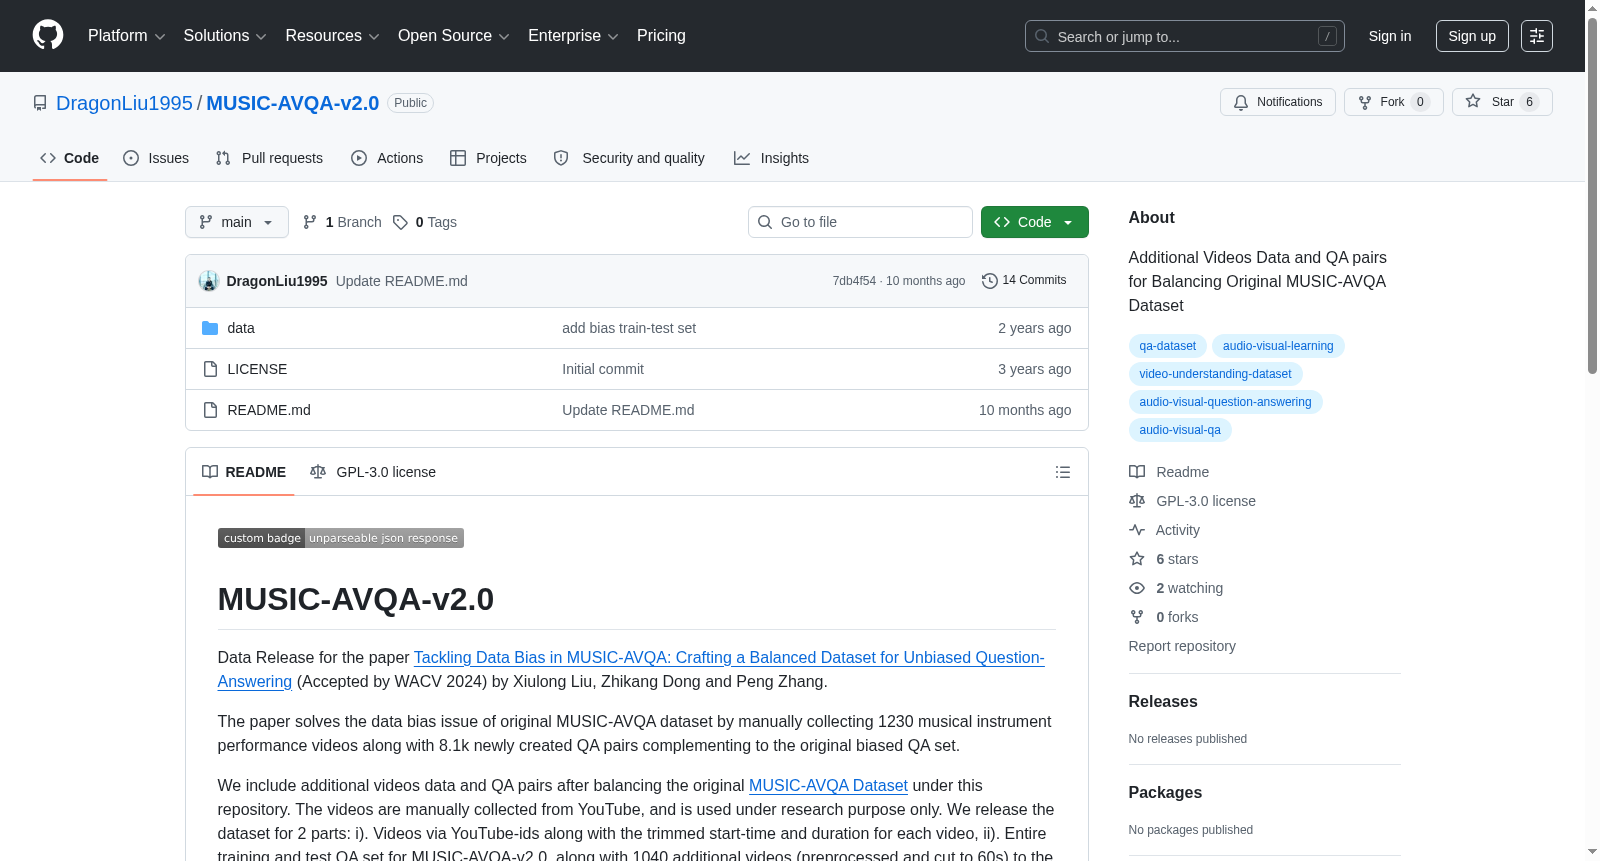This screenshot has height=861, width=1600.
Task: Click the page vertical scrollbar thumb
Action: [1592, 195]
